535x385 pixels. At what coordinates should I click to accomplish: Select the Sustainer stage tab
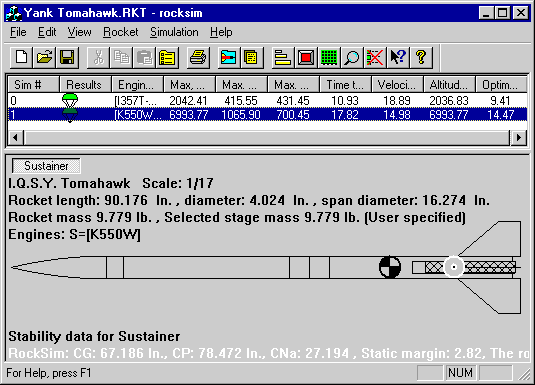(x=46, y=166)
